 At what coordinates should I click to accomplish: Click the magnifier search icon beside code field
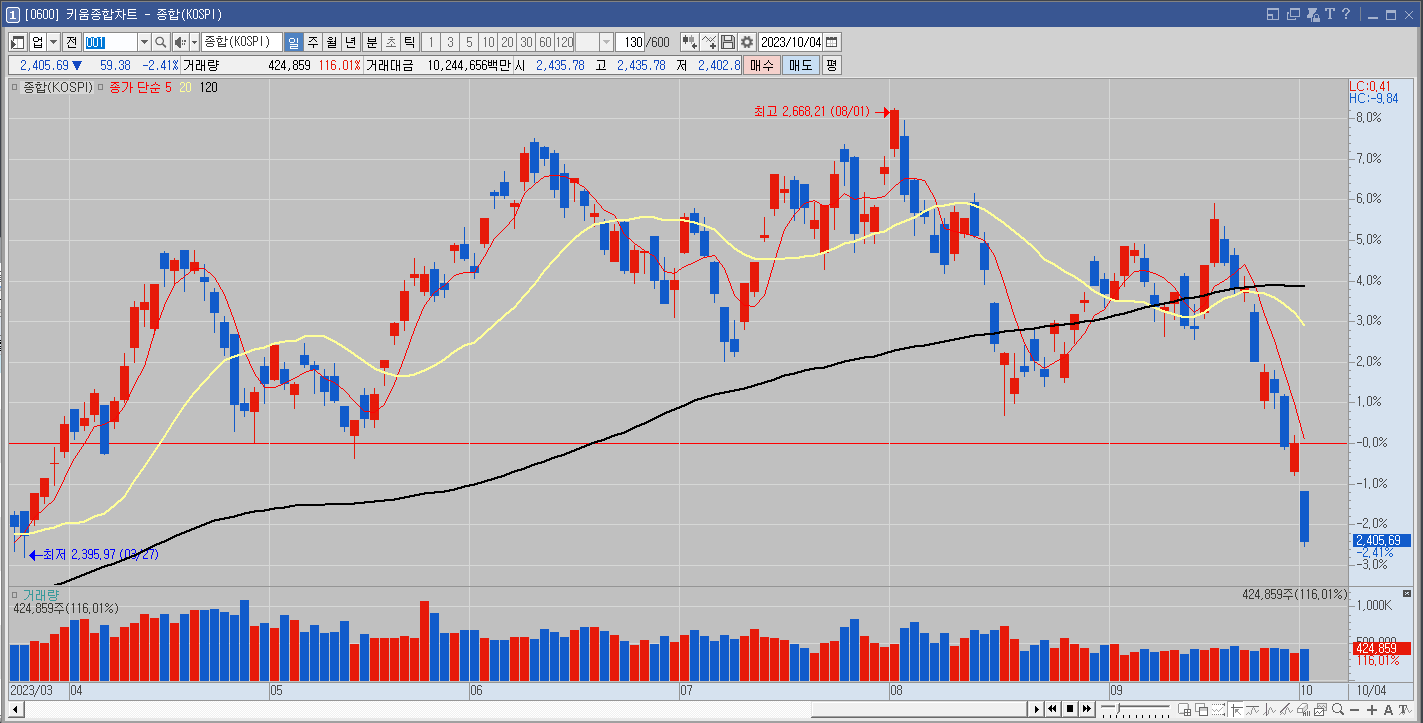point(160,42)
